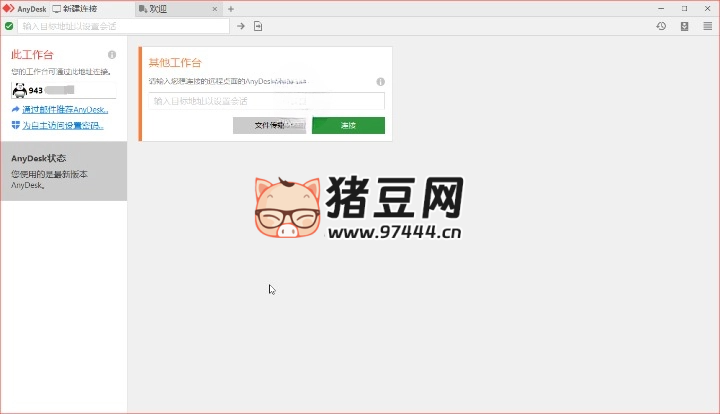Screen dimensions: 720x414
Task: Close the 欢迎 tab
Action: 213,9
